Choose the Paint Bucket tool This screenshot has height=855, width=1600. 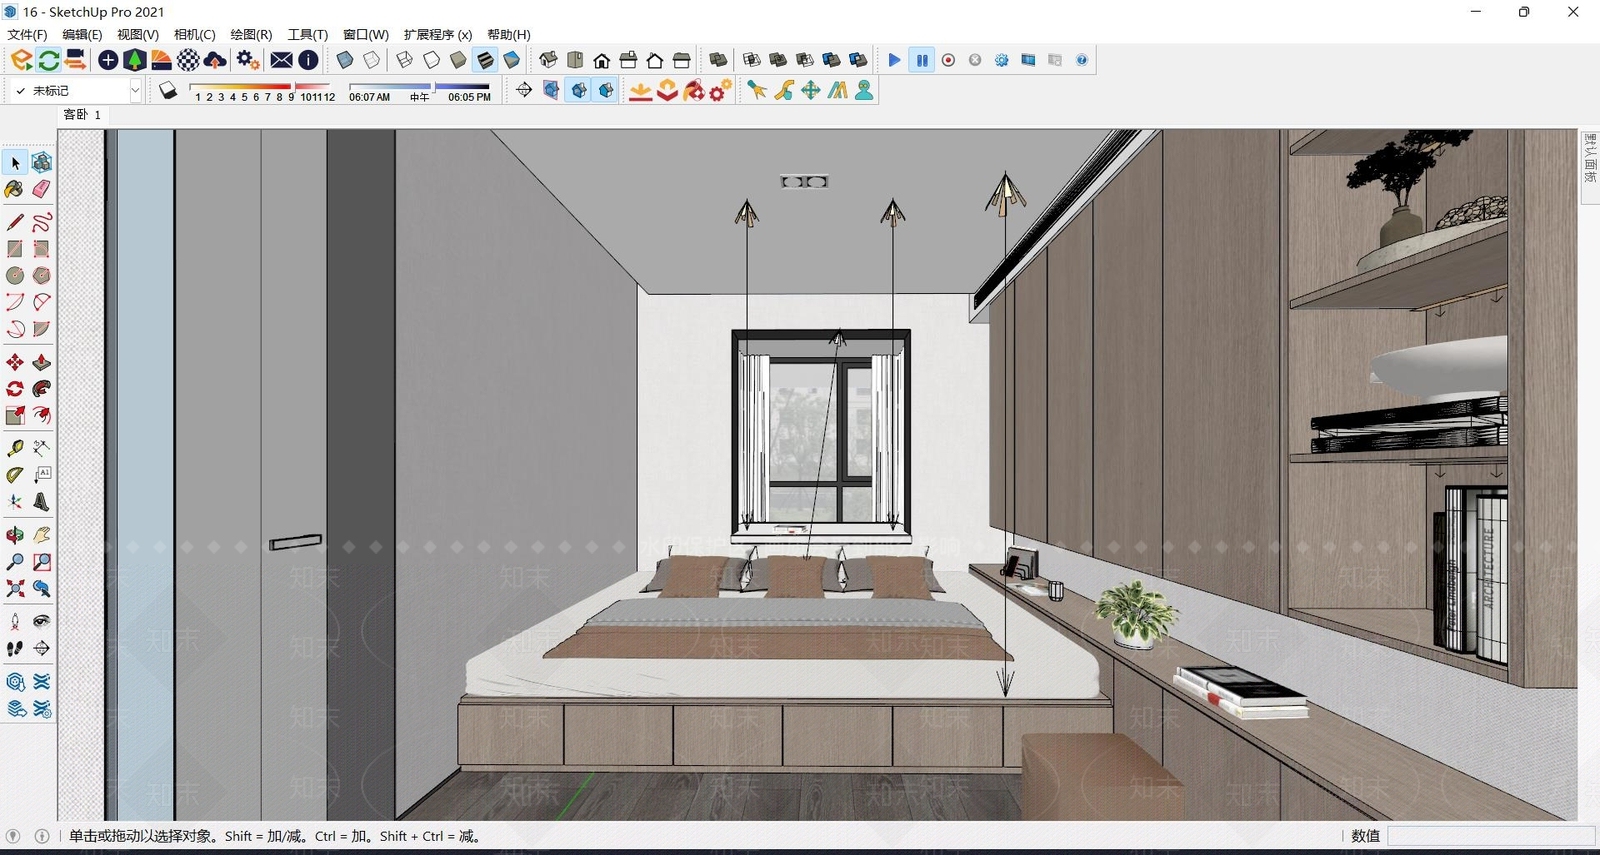(x=15, y=189)
